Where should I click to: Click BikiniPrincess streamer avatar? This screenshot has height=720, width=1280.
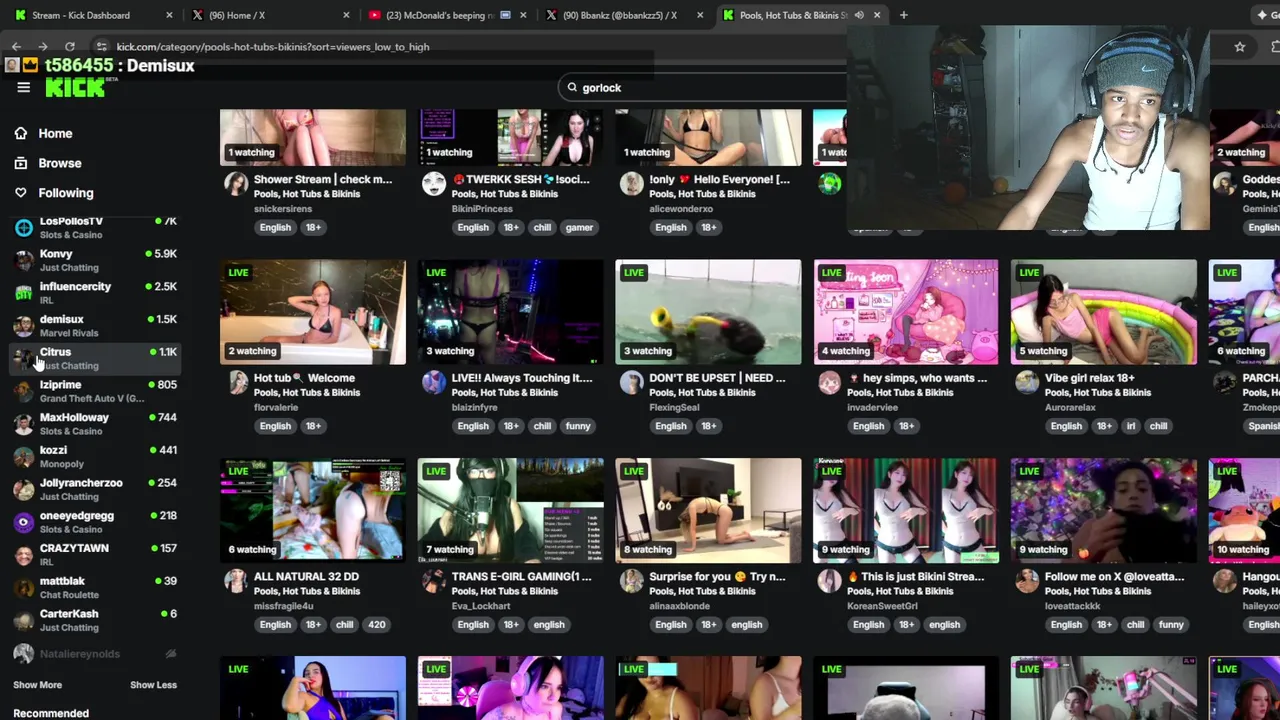click(x=434, y=184)
